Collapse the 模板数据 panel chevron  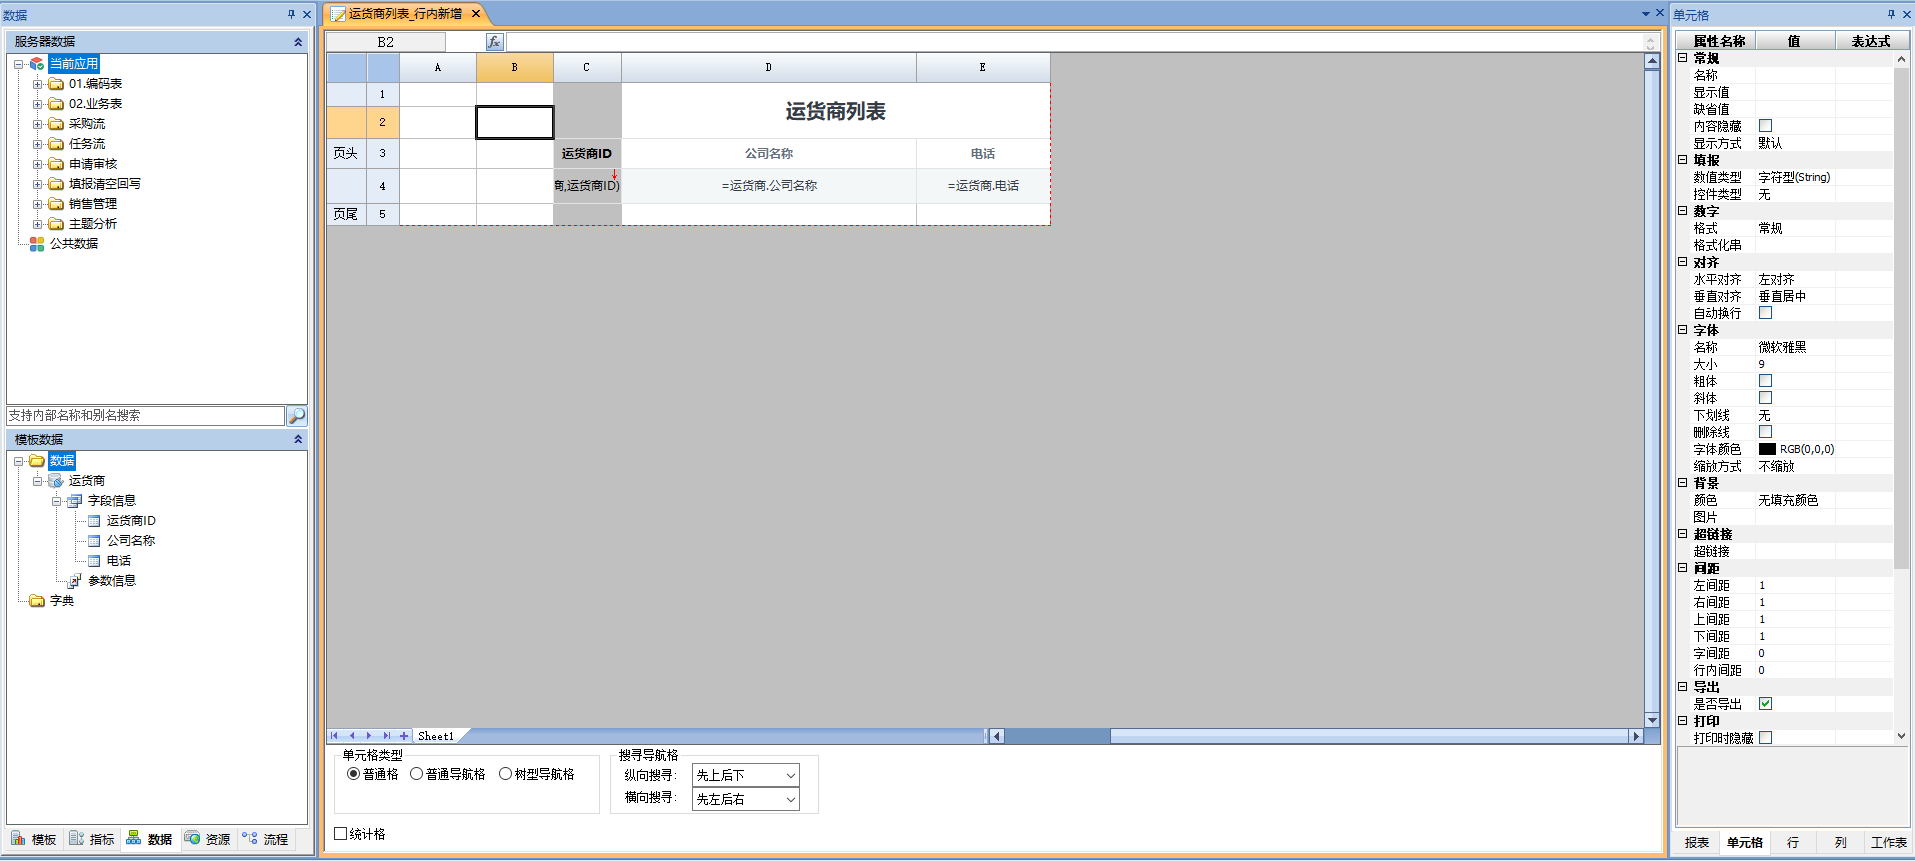298,440
